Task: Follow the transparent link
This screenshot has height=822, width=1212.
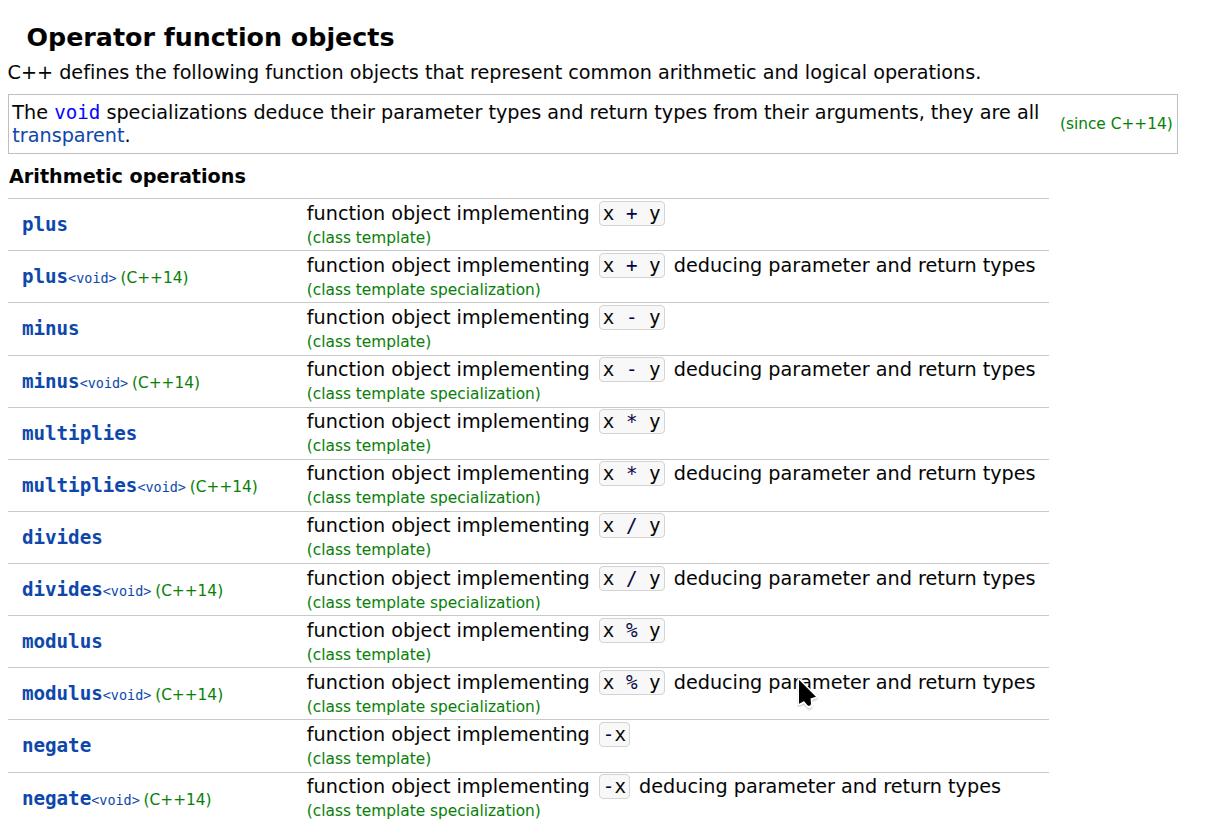Action: 68,135
